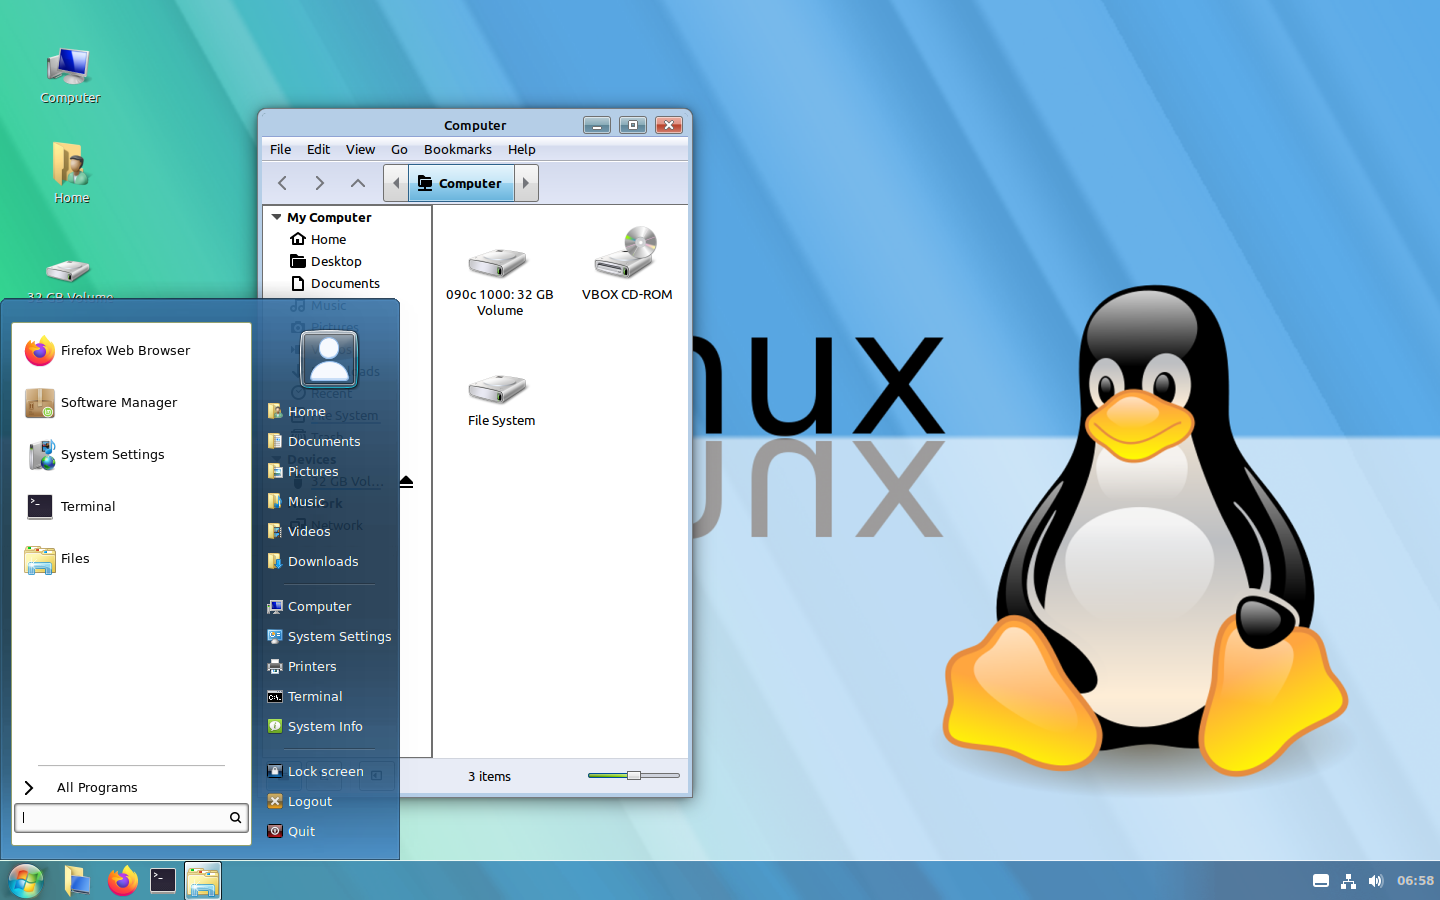Click the user avatar picture in the menu
This screenshot has width=1440, height=900.
point(329,359)
